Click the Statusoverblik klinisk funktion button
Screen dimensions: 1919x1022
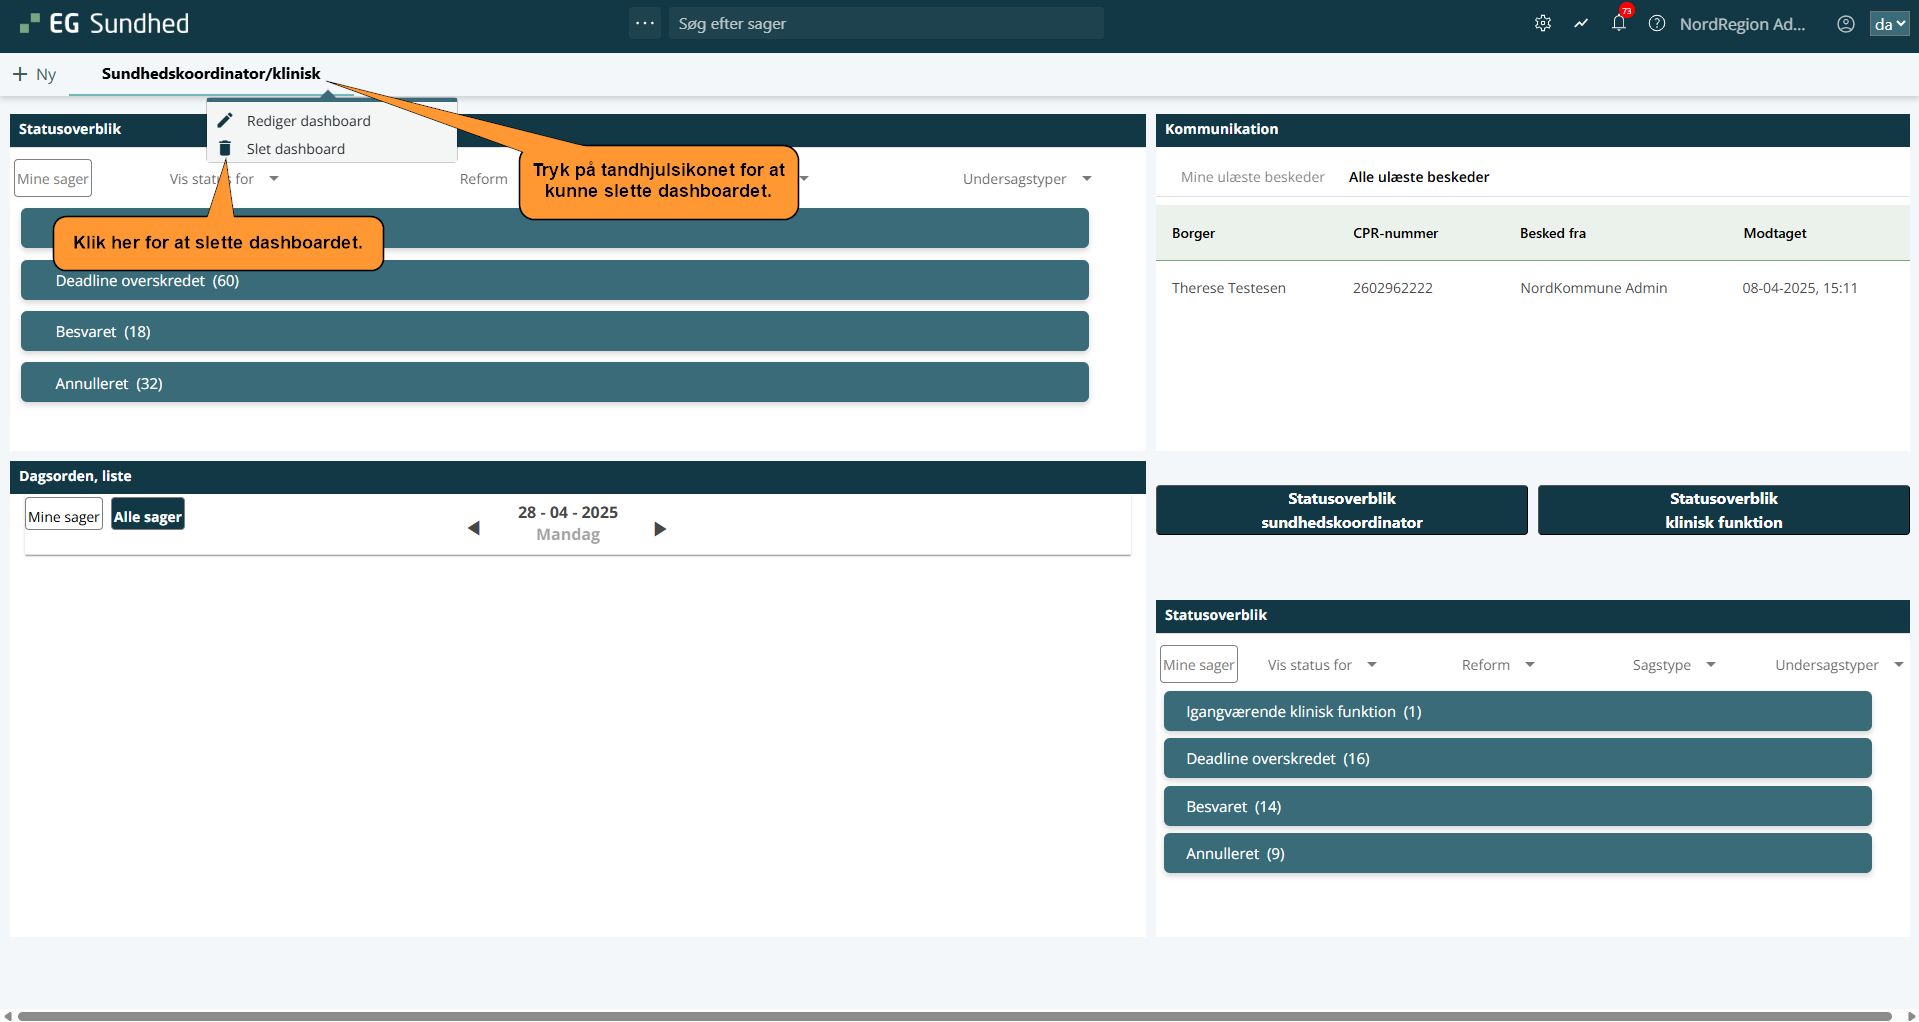click(x=1722, y=510)
